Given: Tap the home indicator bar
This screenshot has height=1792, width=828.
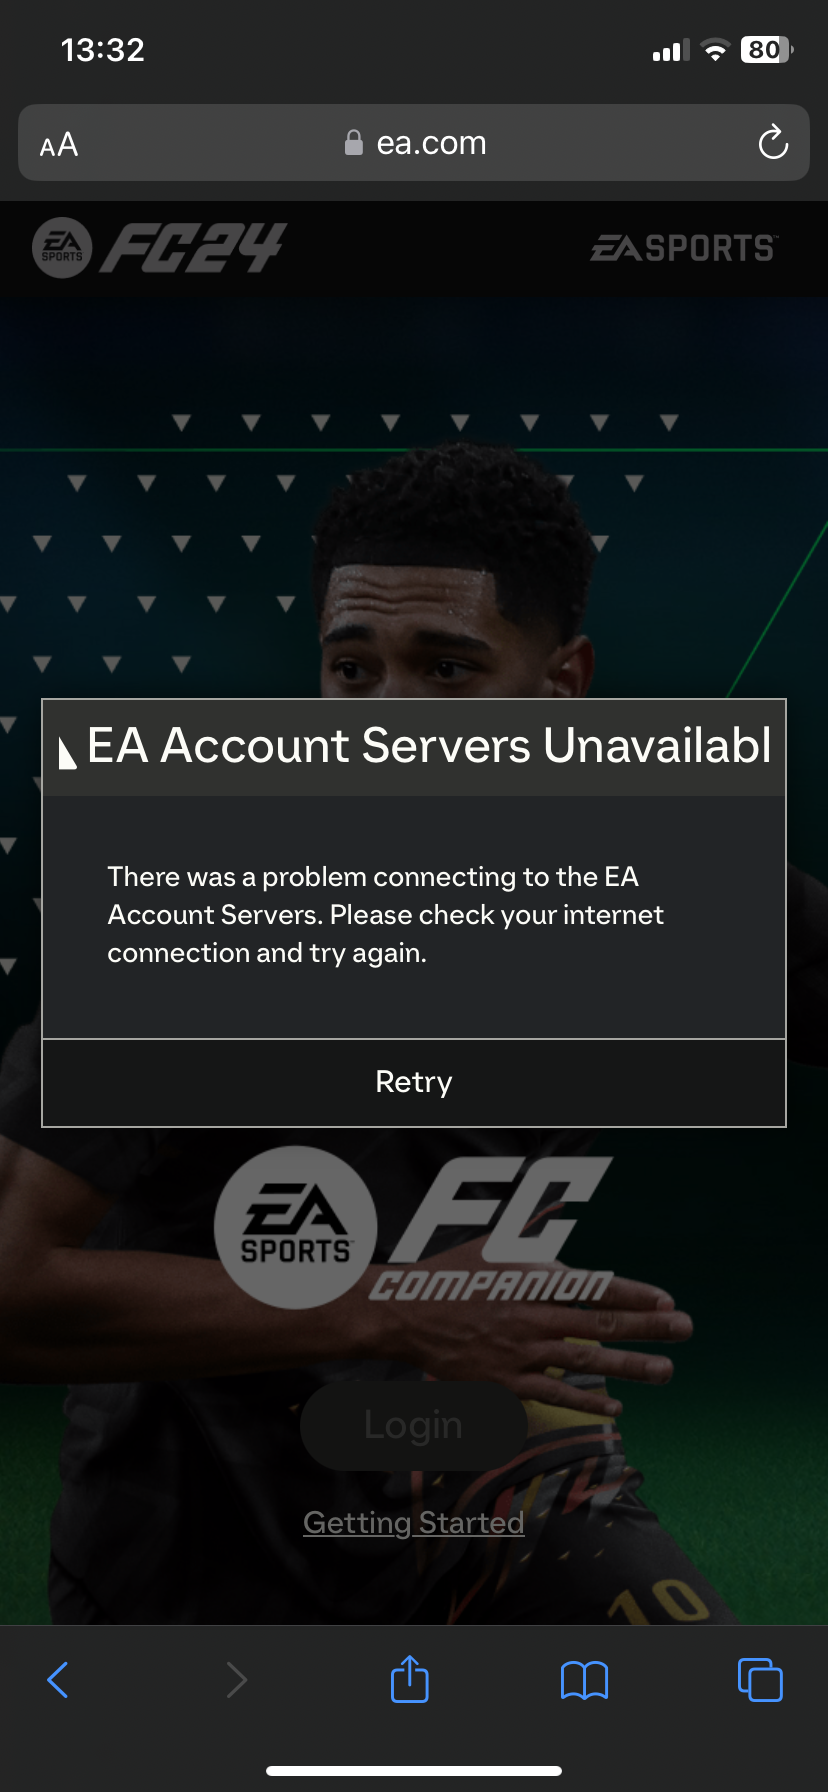Looking at the screenshot, I should point(414,1771).
